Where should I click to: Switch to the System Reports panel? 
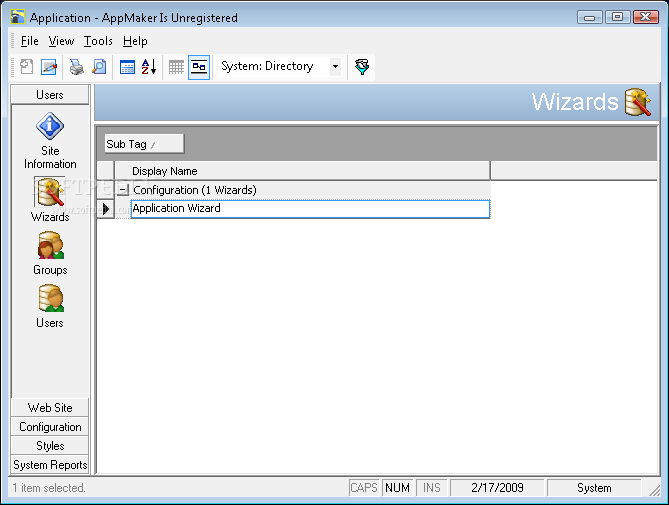(x=50, y=464)
